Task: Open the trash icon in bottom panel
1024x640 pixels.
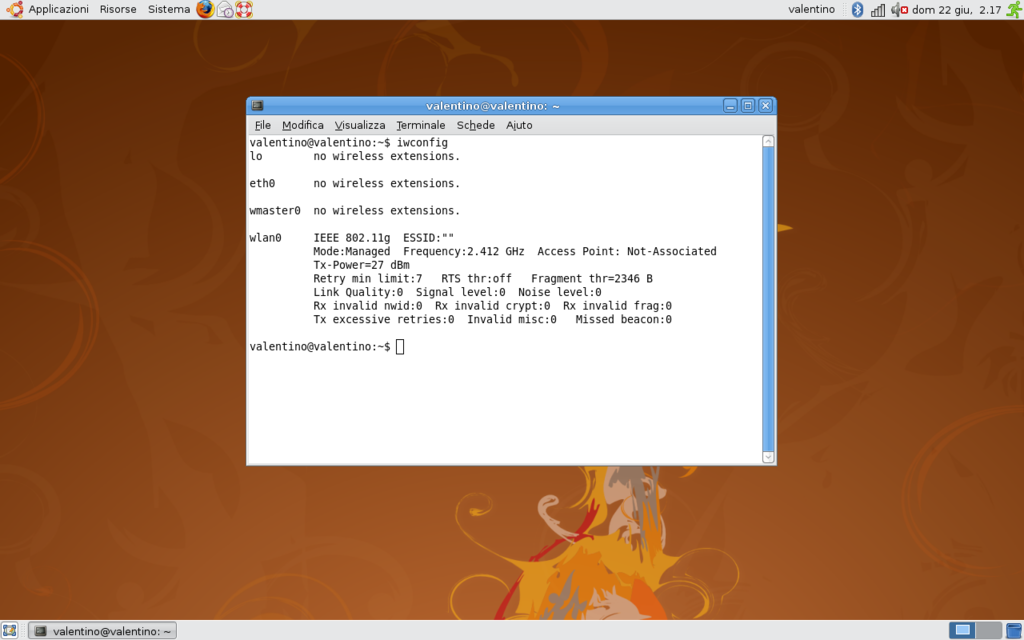Action: 1013,630
